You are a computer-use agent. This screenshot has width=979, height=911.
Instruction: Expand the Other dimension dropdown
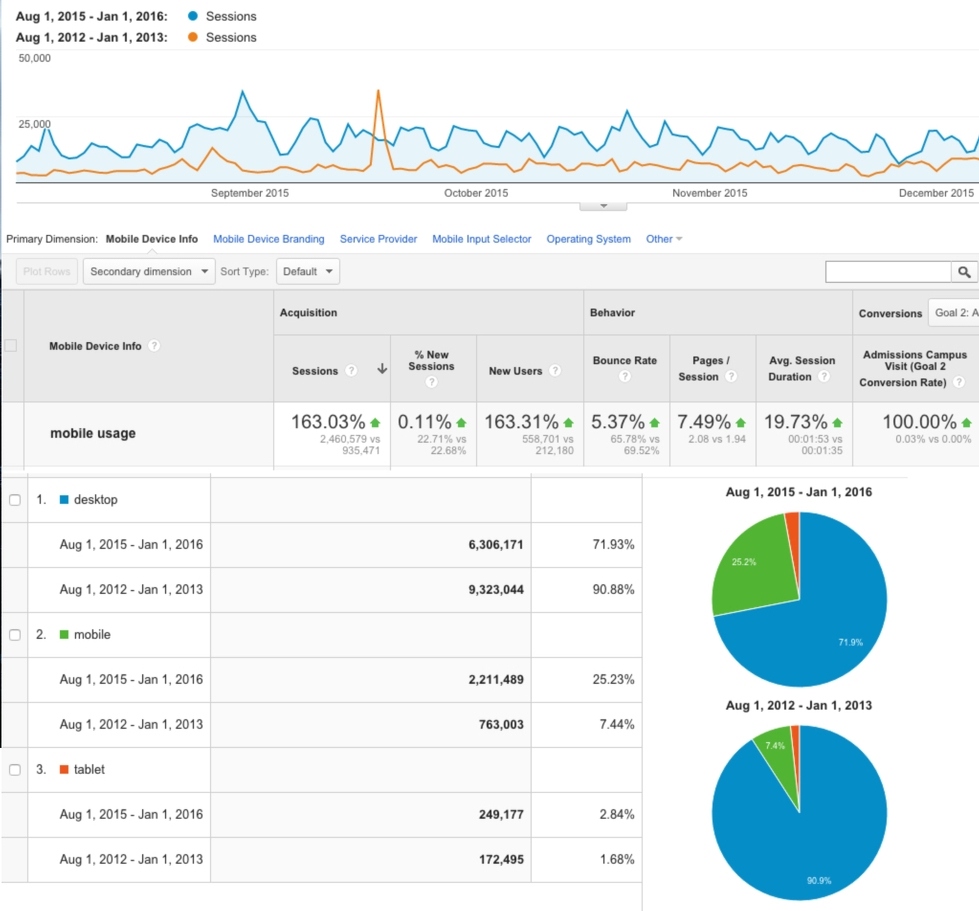[664, 239]
